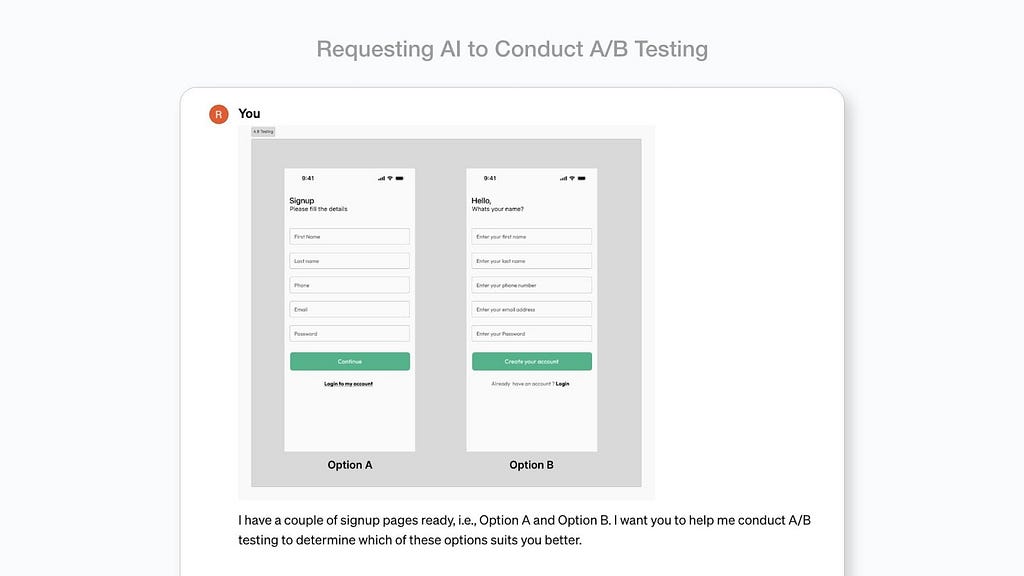Screen dimensions: 1024x576
Task: Click Login to my account link
Action: [x=349, y=384]
